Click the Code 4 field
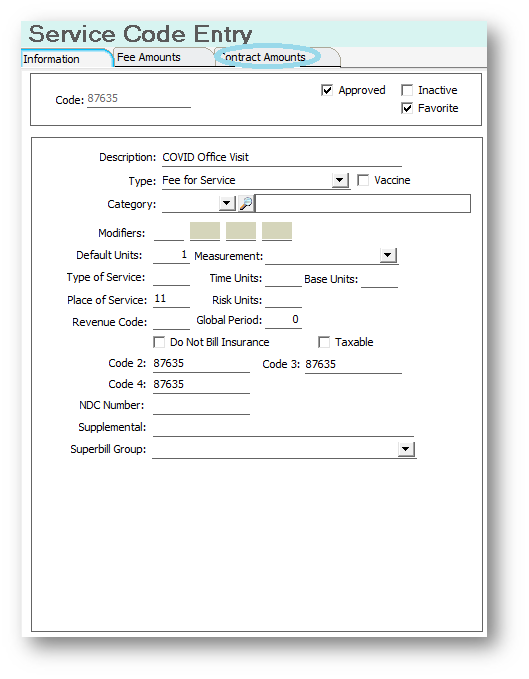Image resolution: width=529 pixels, height=679 pixels. (x=201, y=385)
